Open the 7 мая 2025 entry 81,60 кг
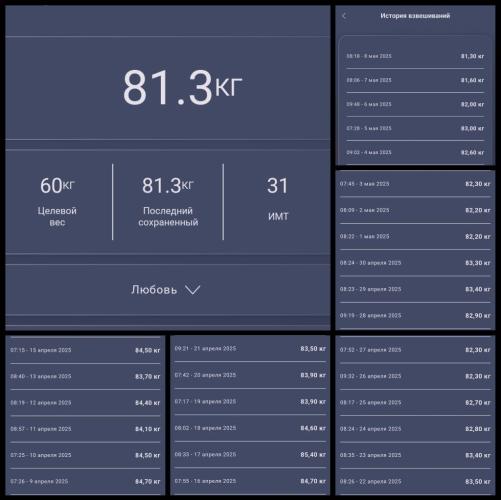 (415, 80)
